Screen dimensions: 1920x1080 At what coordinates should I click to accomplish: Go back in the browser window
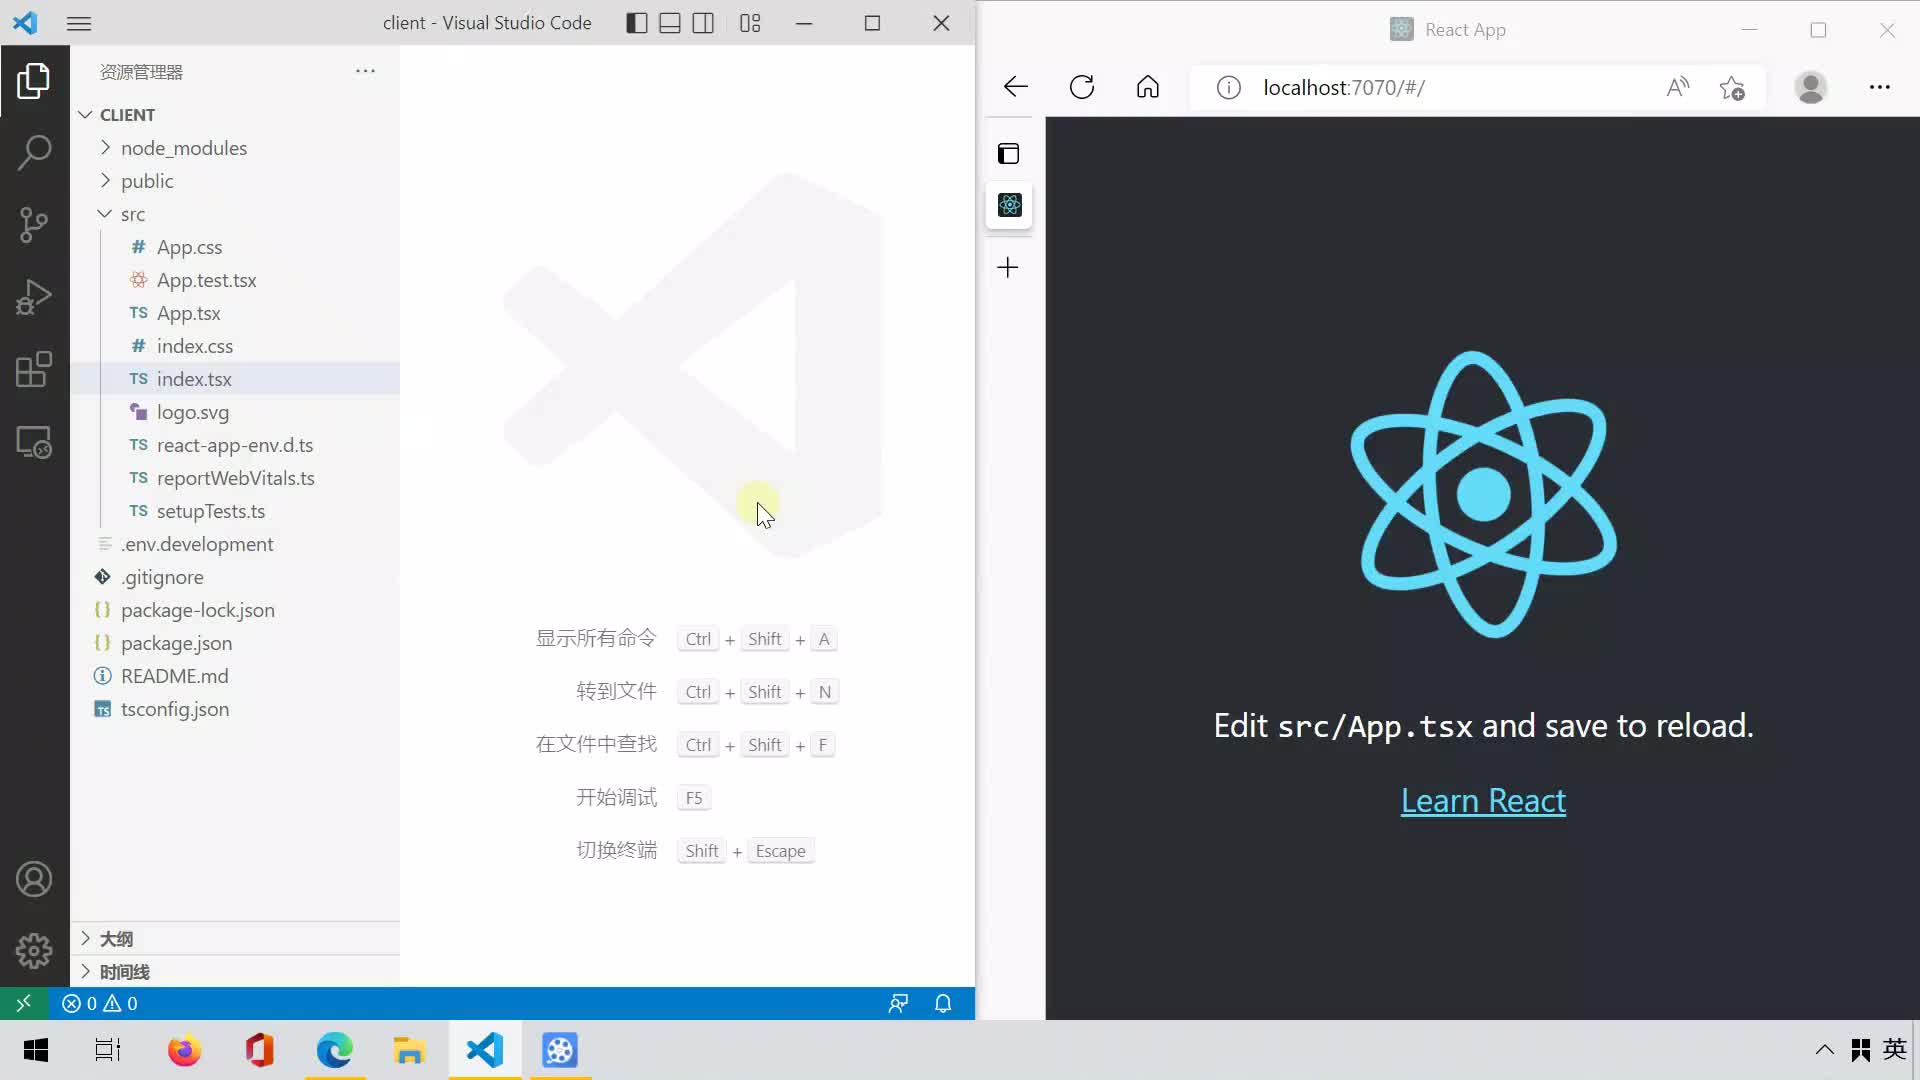(x=1016, y=87)
